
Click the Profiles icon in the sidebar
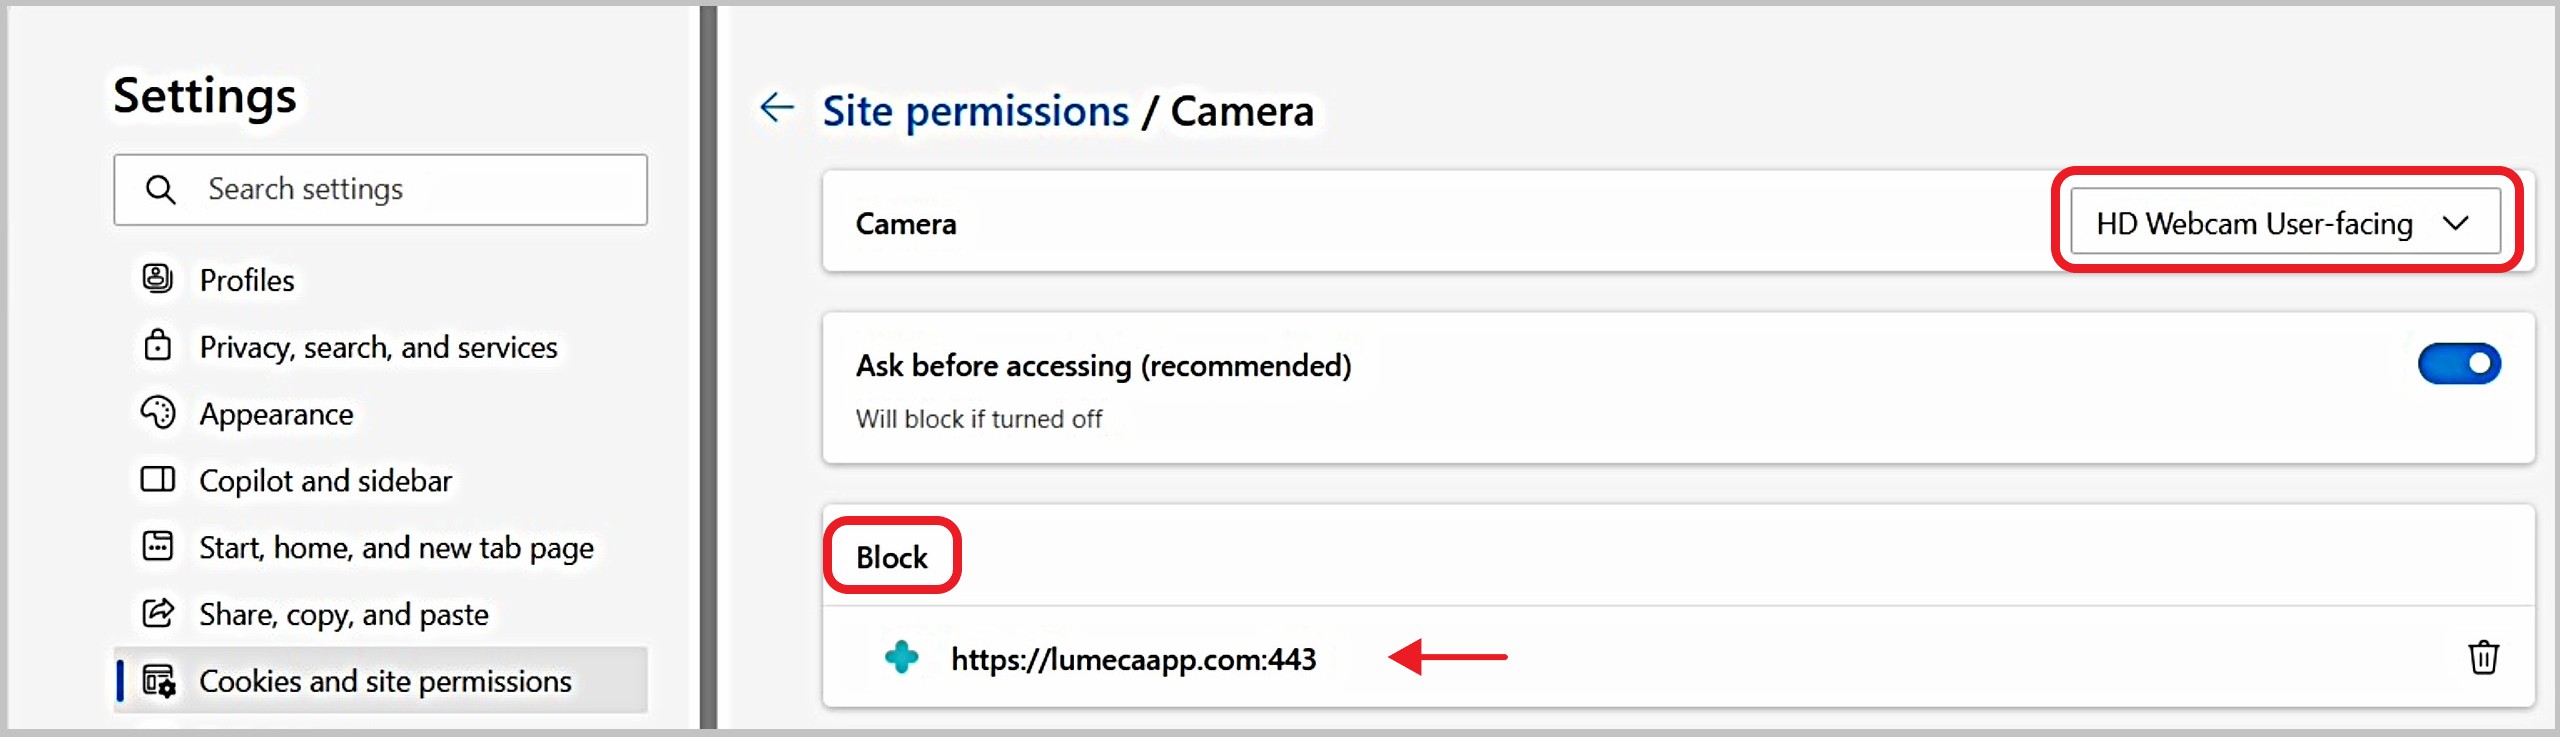[x=159, y=279]
